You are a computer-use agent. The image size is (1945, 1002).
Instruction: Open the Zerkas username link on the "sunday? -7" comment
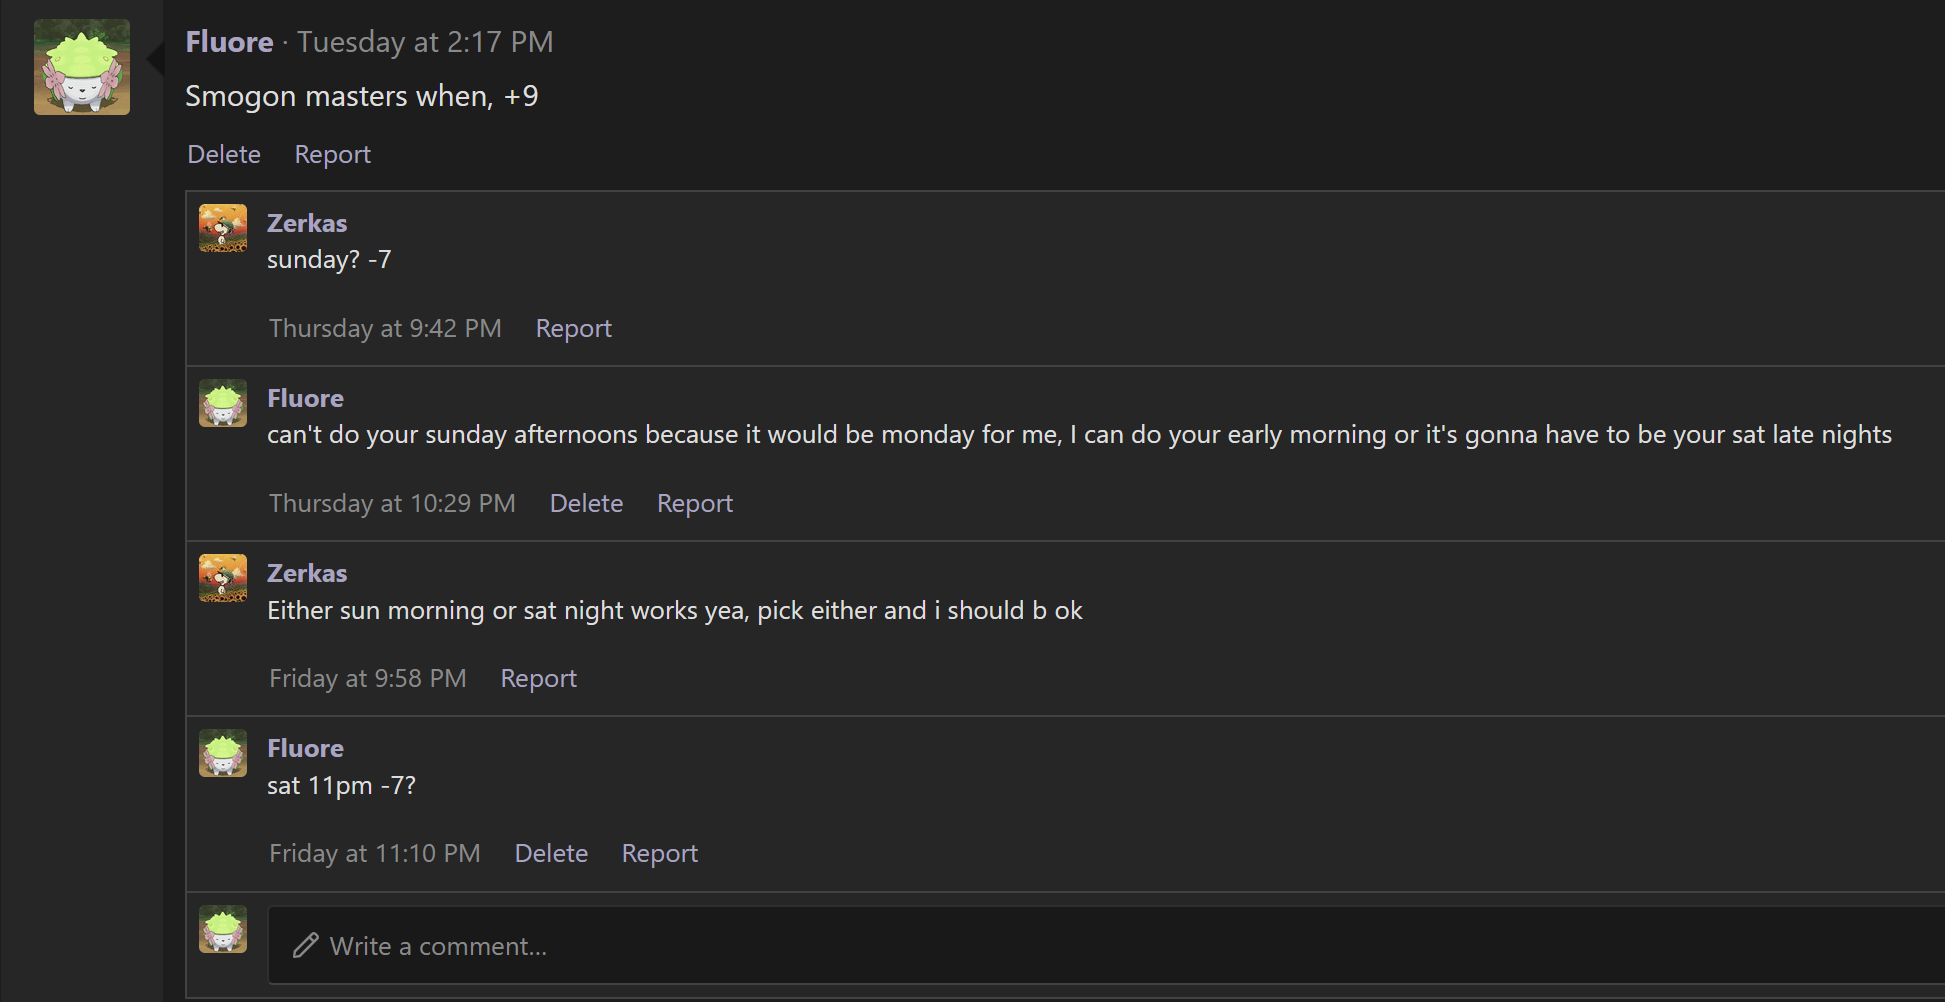[x=307, y=223]
